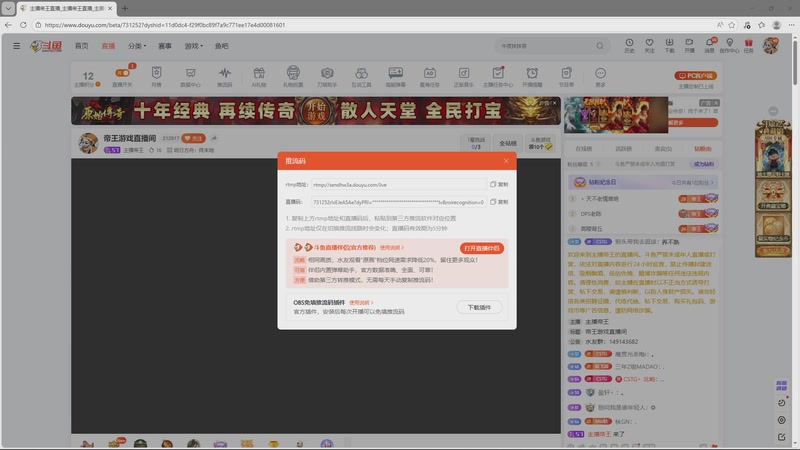
Task: Open the 任务 red gift icon
Action: (x=748, y=45)
